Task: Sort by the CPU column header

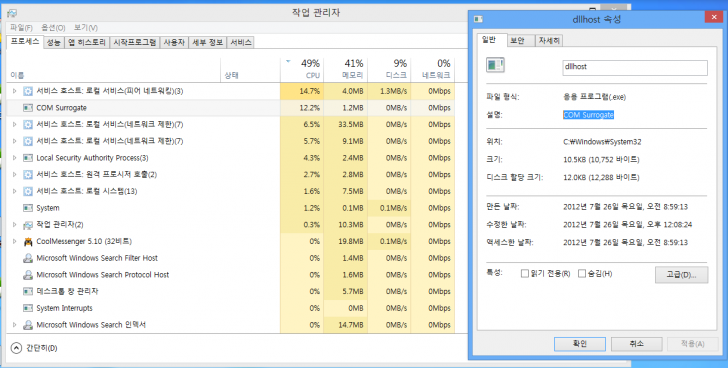Action: (302, 69)
